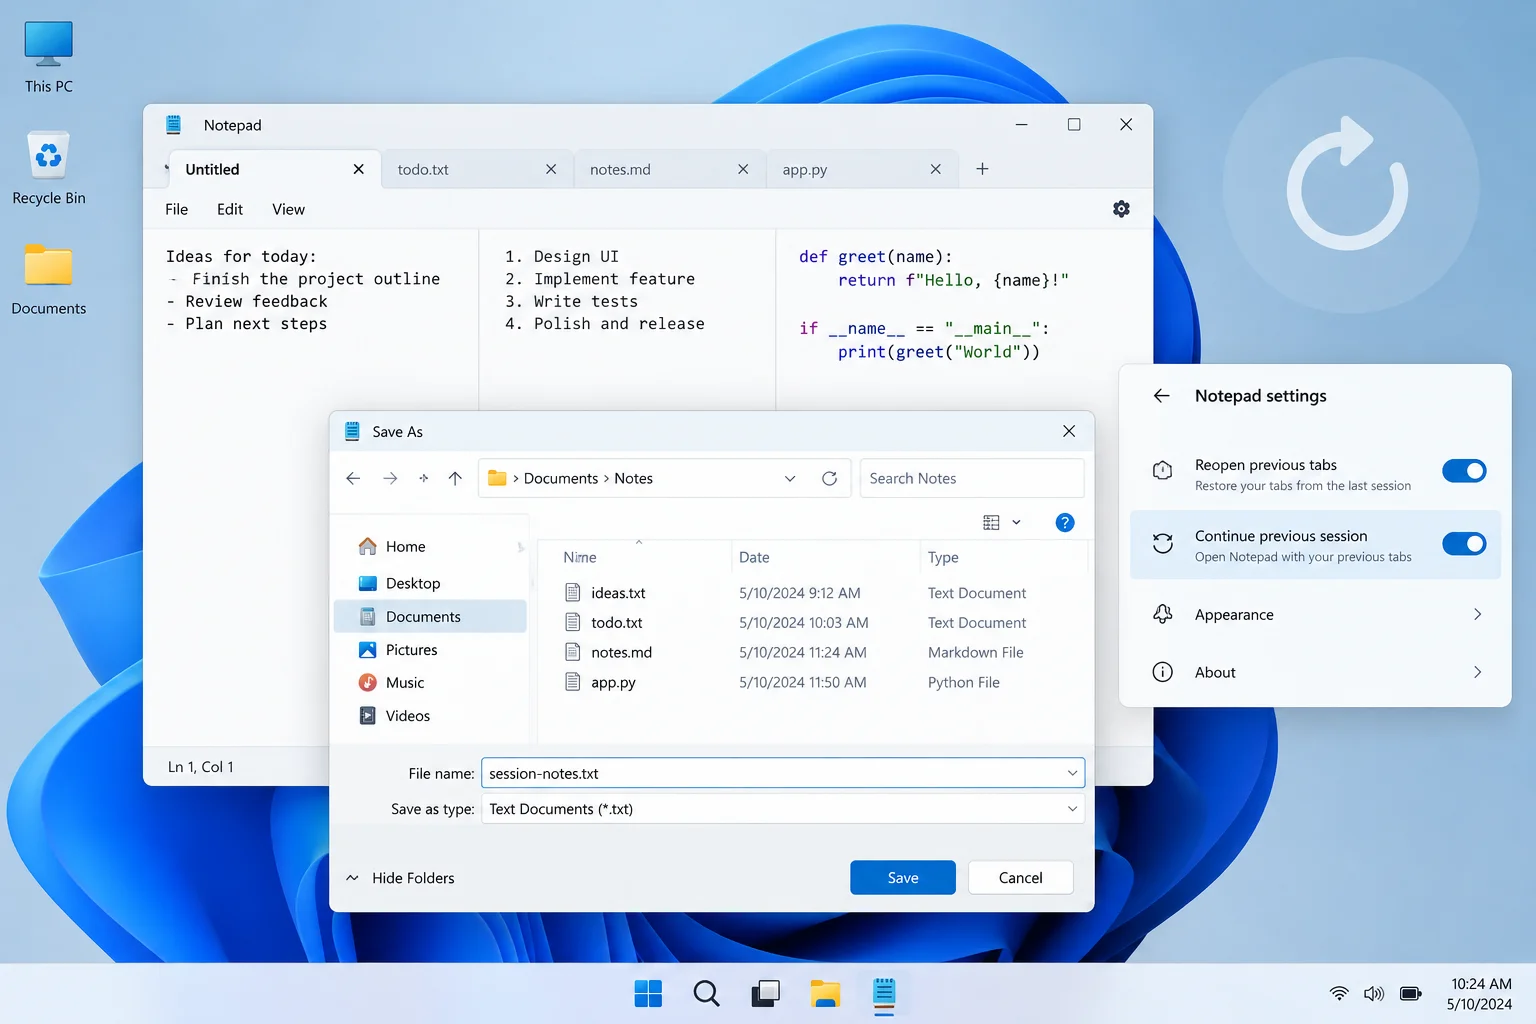Open the File menu

[x=177, y=209]
